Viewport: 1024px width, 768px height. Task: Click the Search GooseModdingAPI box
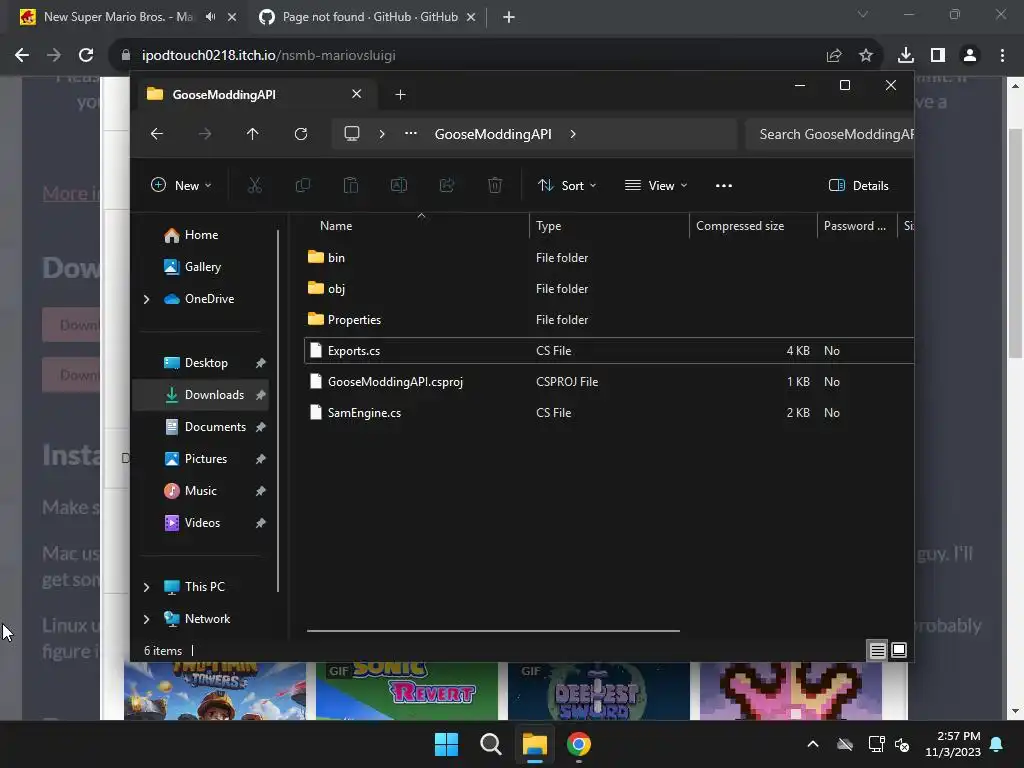(x=829, y=134)
